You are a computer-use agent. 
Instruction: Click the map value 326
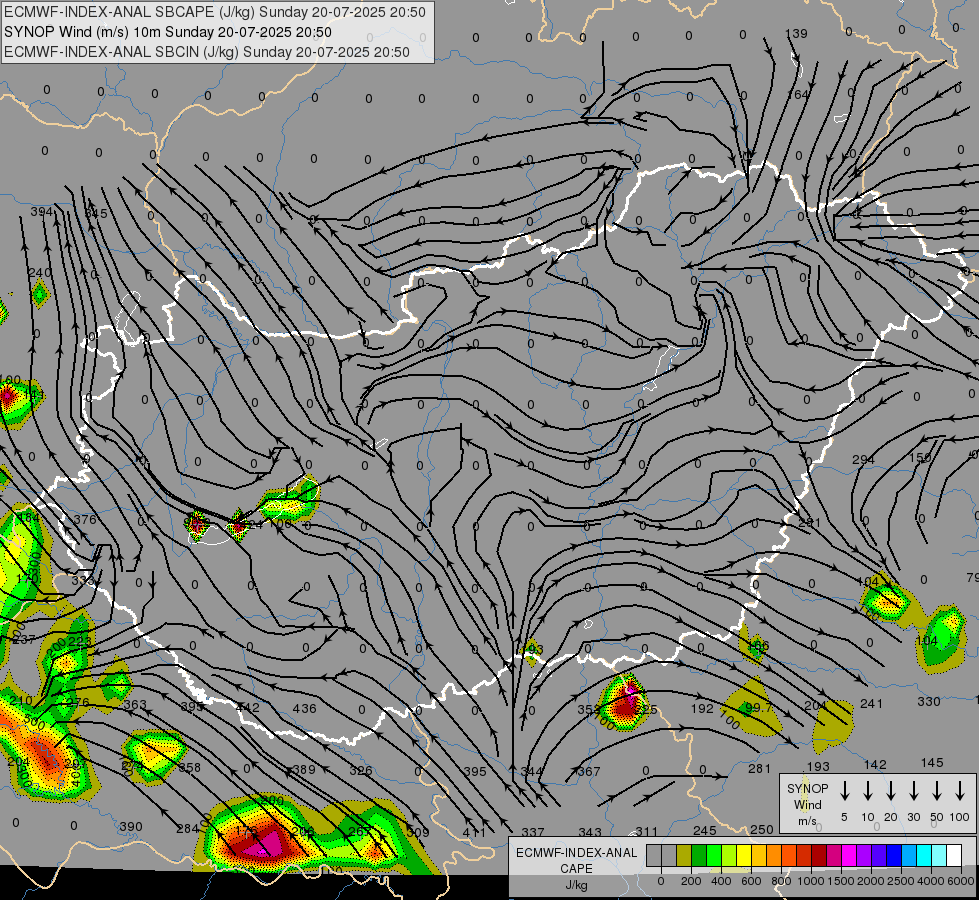pos(361,771)
